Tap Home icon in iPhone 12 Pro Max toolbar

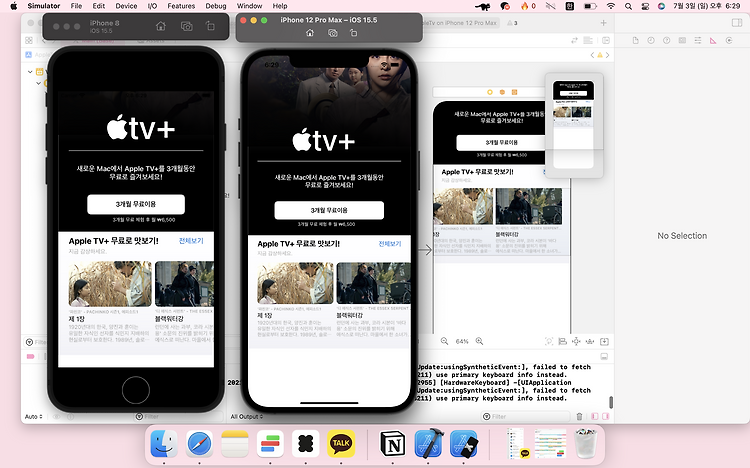point(310,33)
